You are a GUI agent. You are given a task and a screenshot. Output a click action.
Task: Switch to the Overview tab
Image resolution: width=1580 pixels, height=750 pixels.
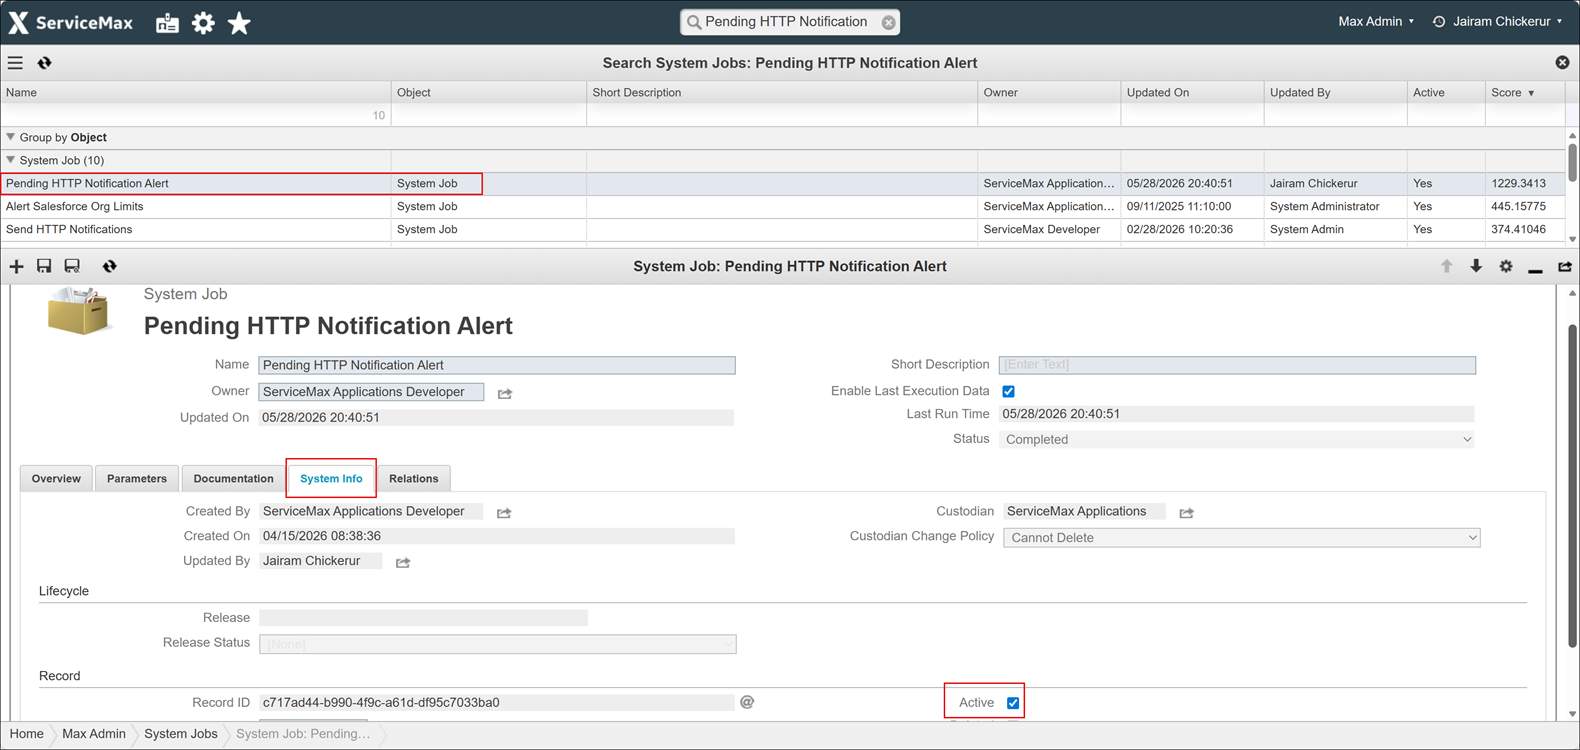click(56, 479)
